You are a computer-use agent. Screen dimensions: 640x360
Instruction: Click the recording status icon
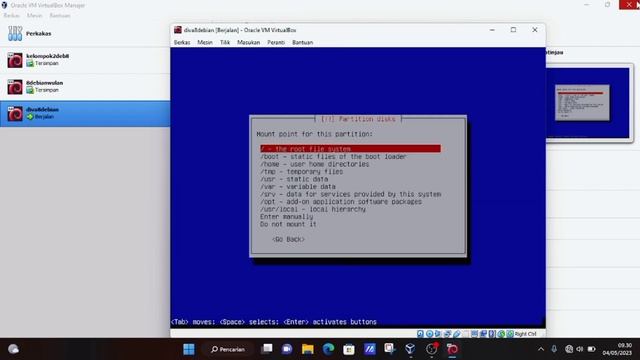click(483, 334)
